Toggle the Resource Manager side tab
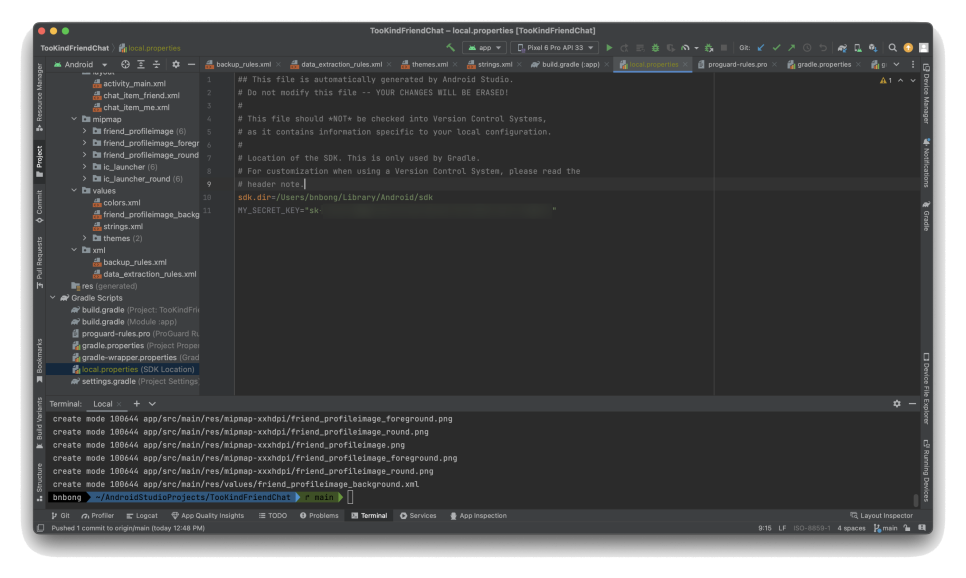Viewport: 966px width, 578px height. click(x=39, y=97)
